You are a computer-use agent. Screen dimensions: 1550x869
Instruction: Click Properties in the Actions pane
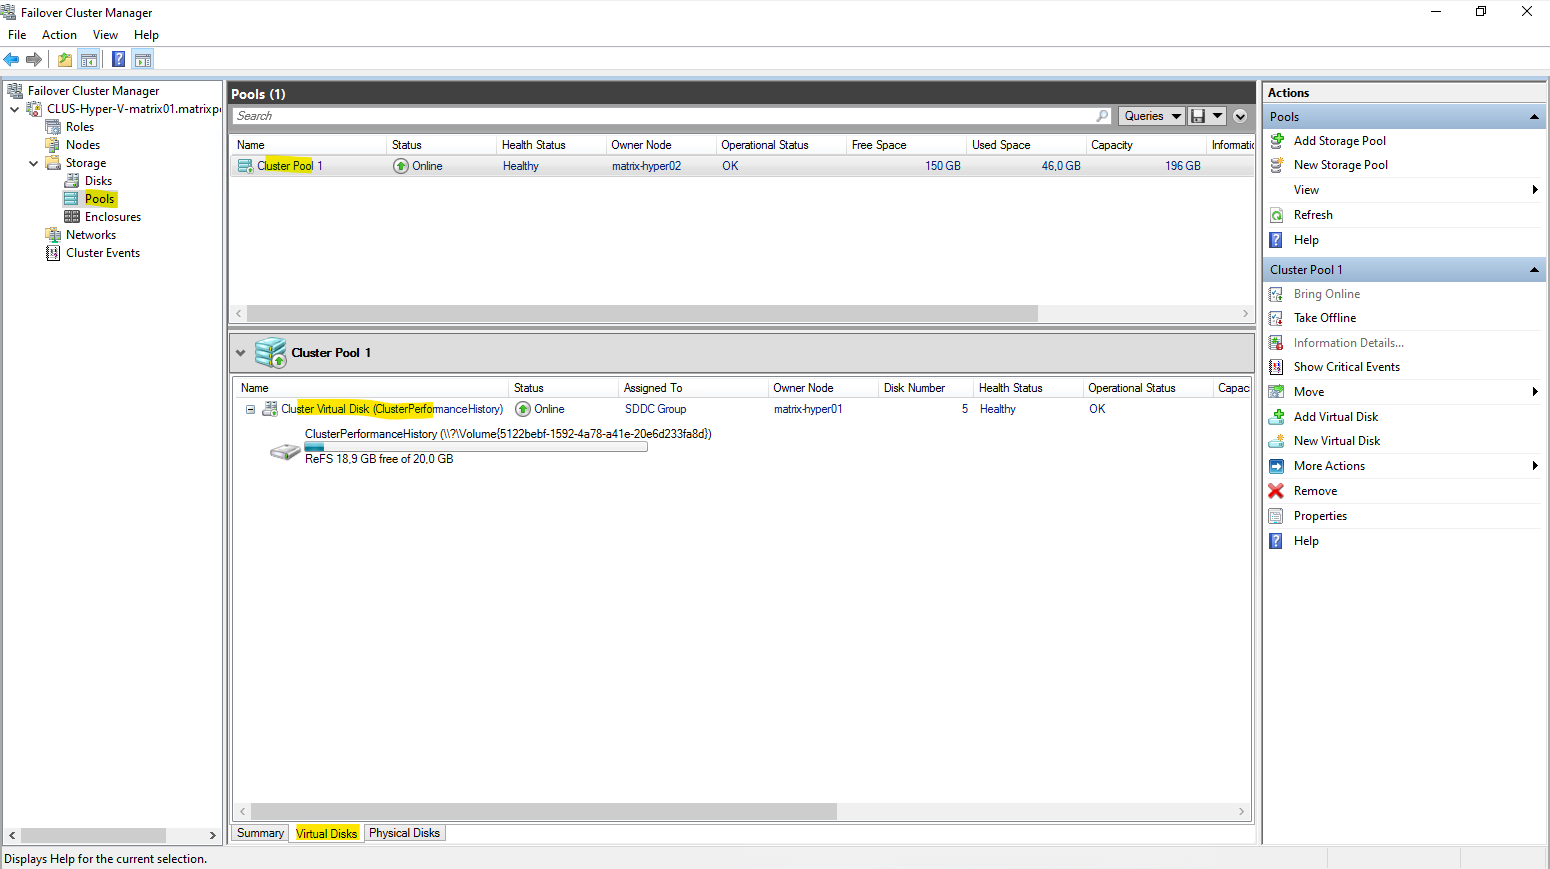[x=1320, y=516]
